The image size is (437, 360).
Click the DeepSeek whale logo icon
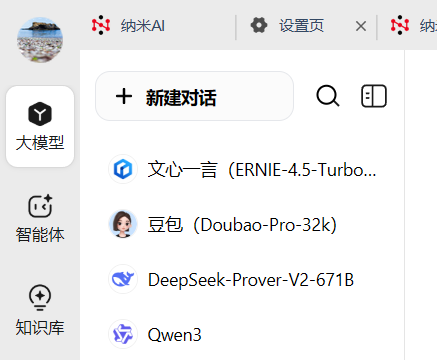coord(123,279)
